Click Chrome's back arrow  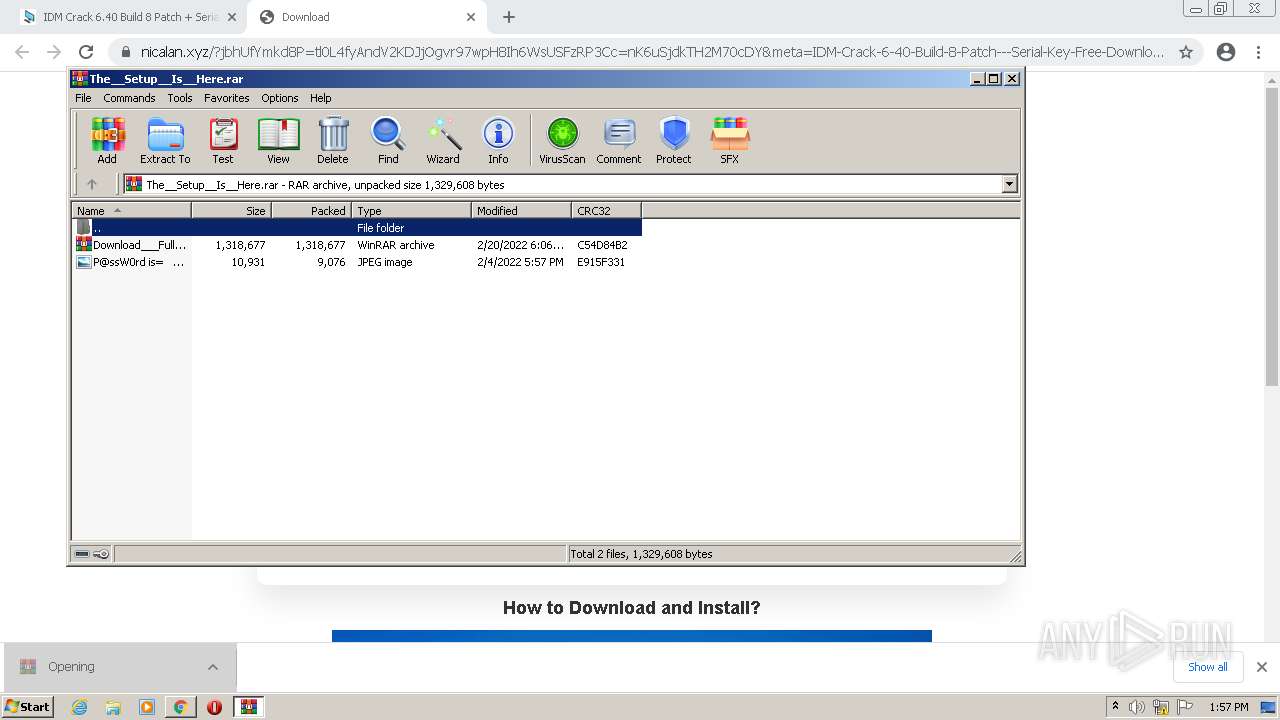click(22, 52)
